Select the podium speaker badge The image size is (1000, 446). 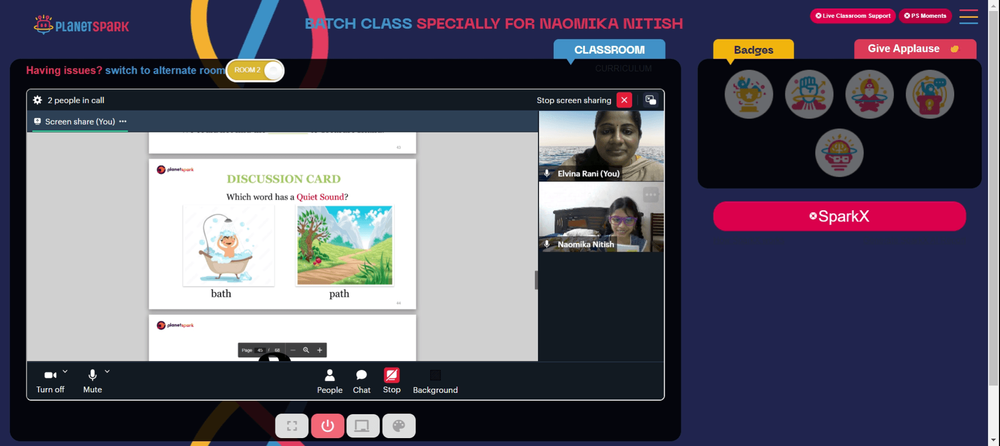coord(930,94)
